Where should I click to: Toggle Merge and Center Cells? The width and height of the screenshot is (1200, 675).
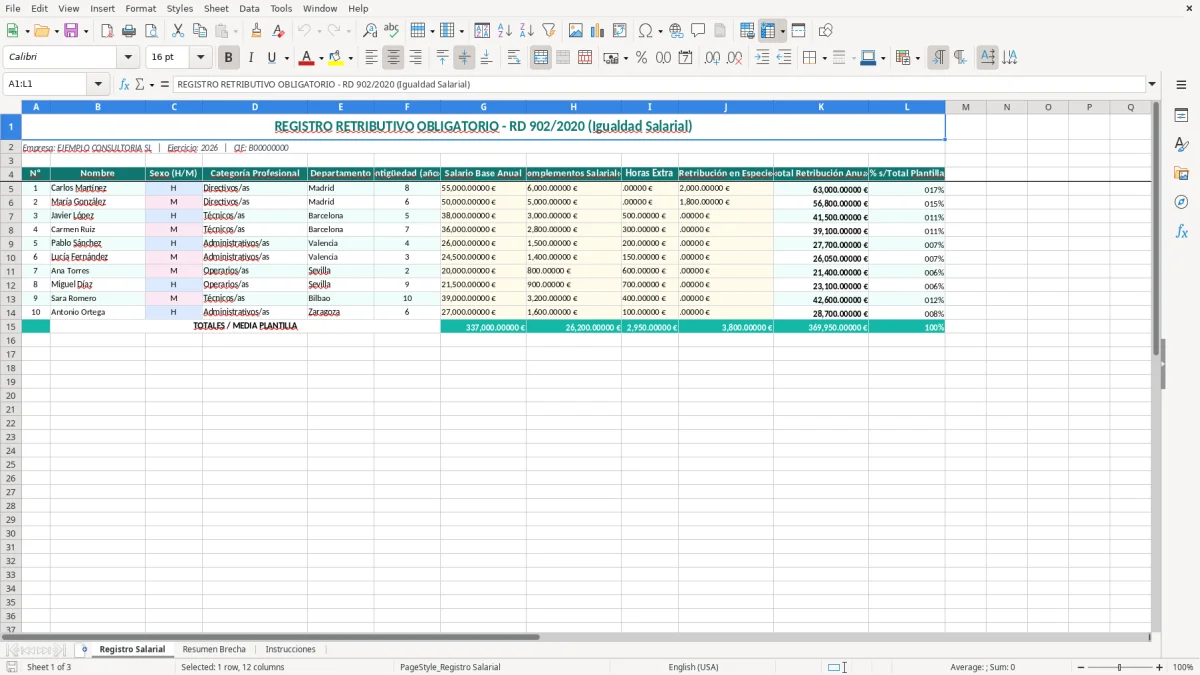pos(541,58)
